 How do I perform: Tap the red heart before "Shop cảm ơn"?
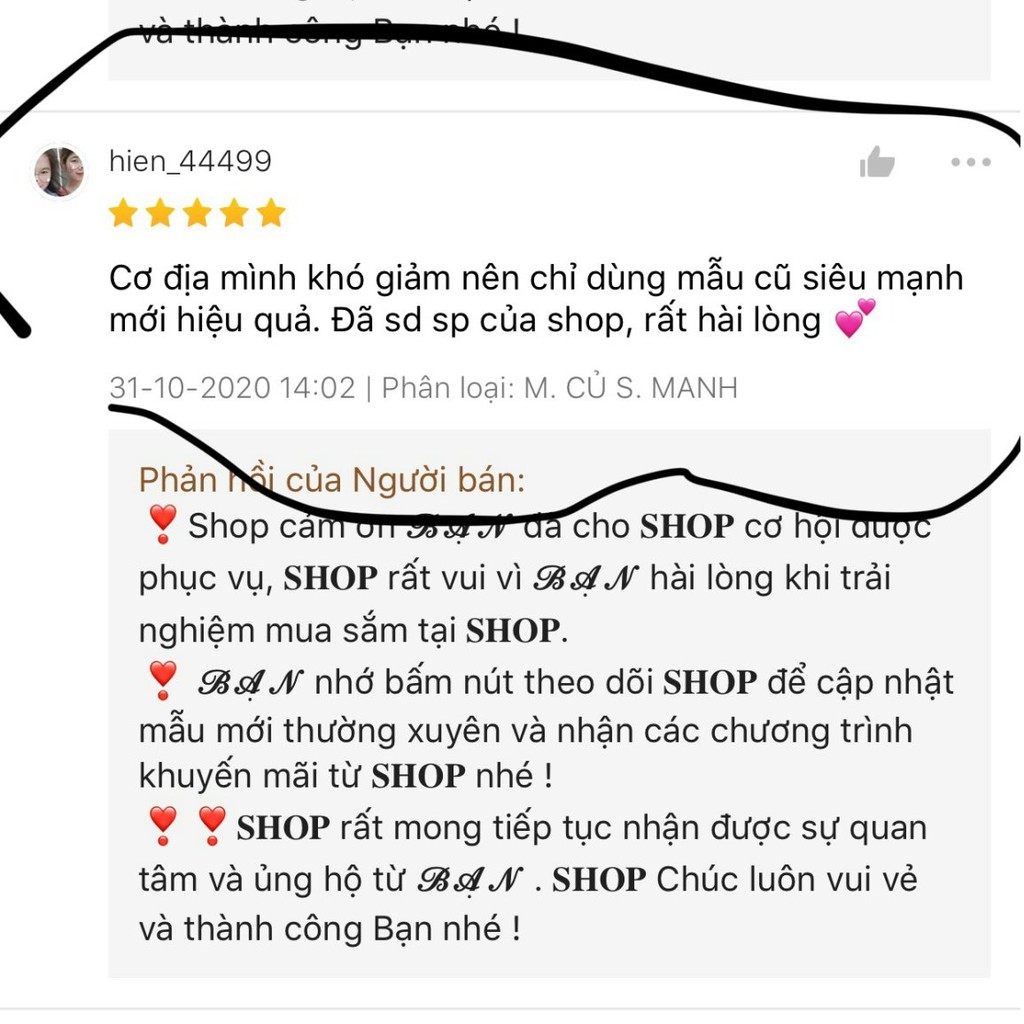click(162, 524)
